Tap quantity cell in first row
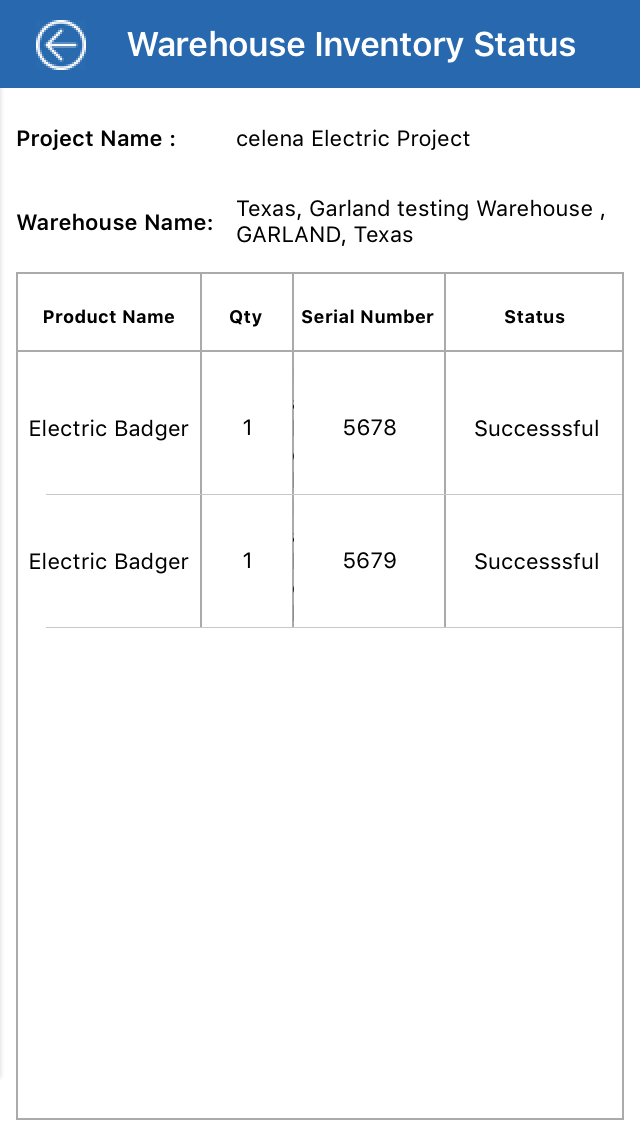 click(x=247, y=428)
